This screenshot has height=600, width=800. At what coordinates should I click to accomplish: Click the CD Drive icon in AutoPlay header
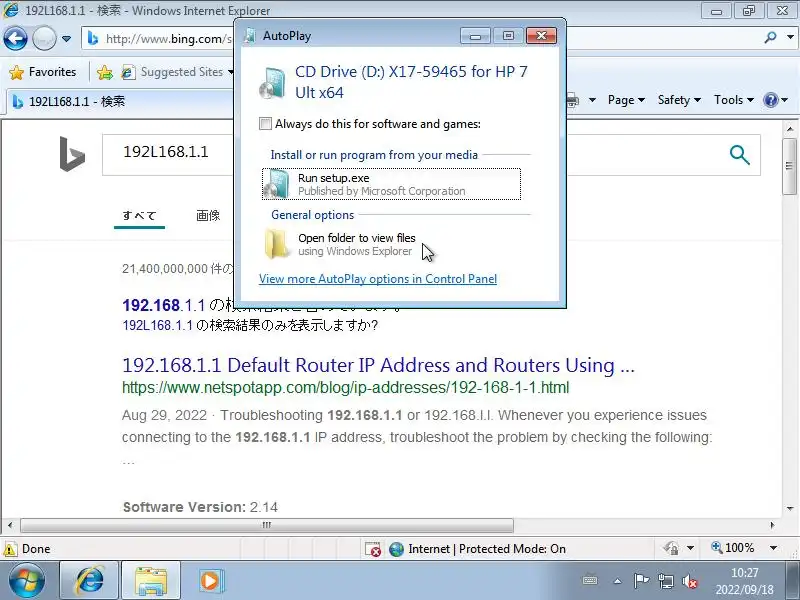click(272, 83)
